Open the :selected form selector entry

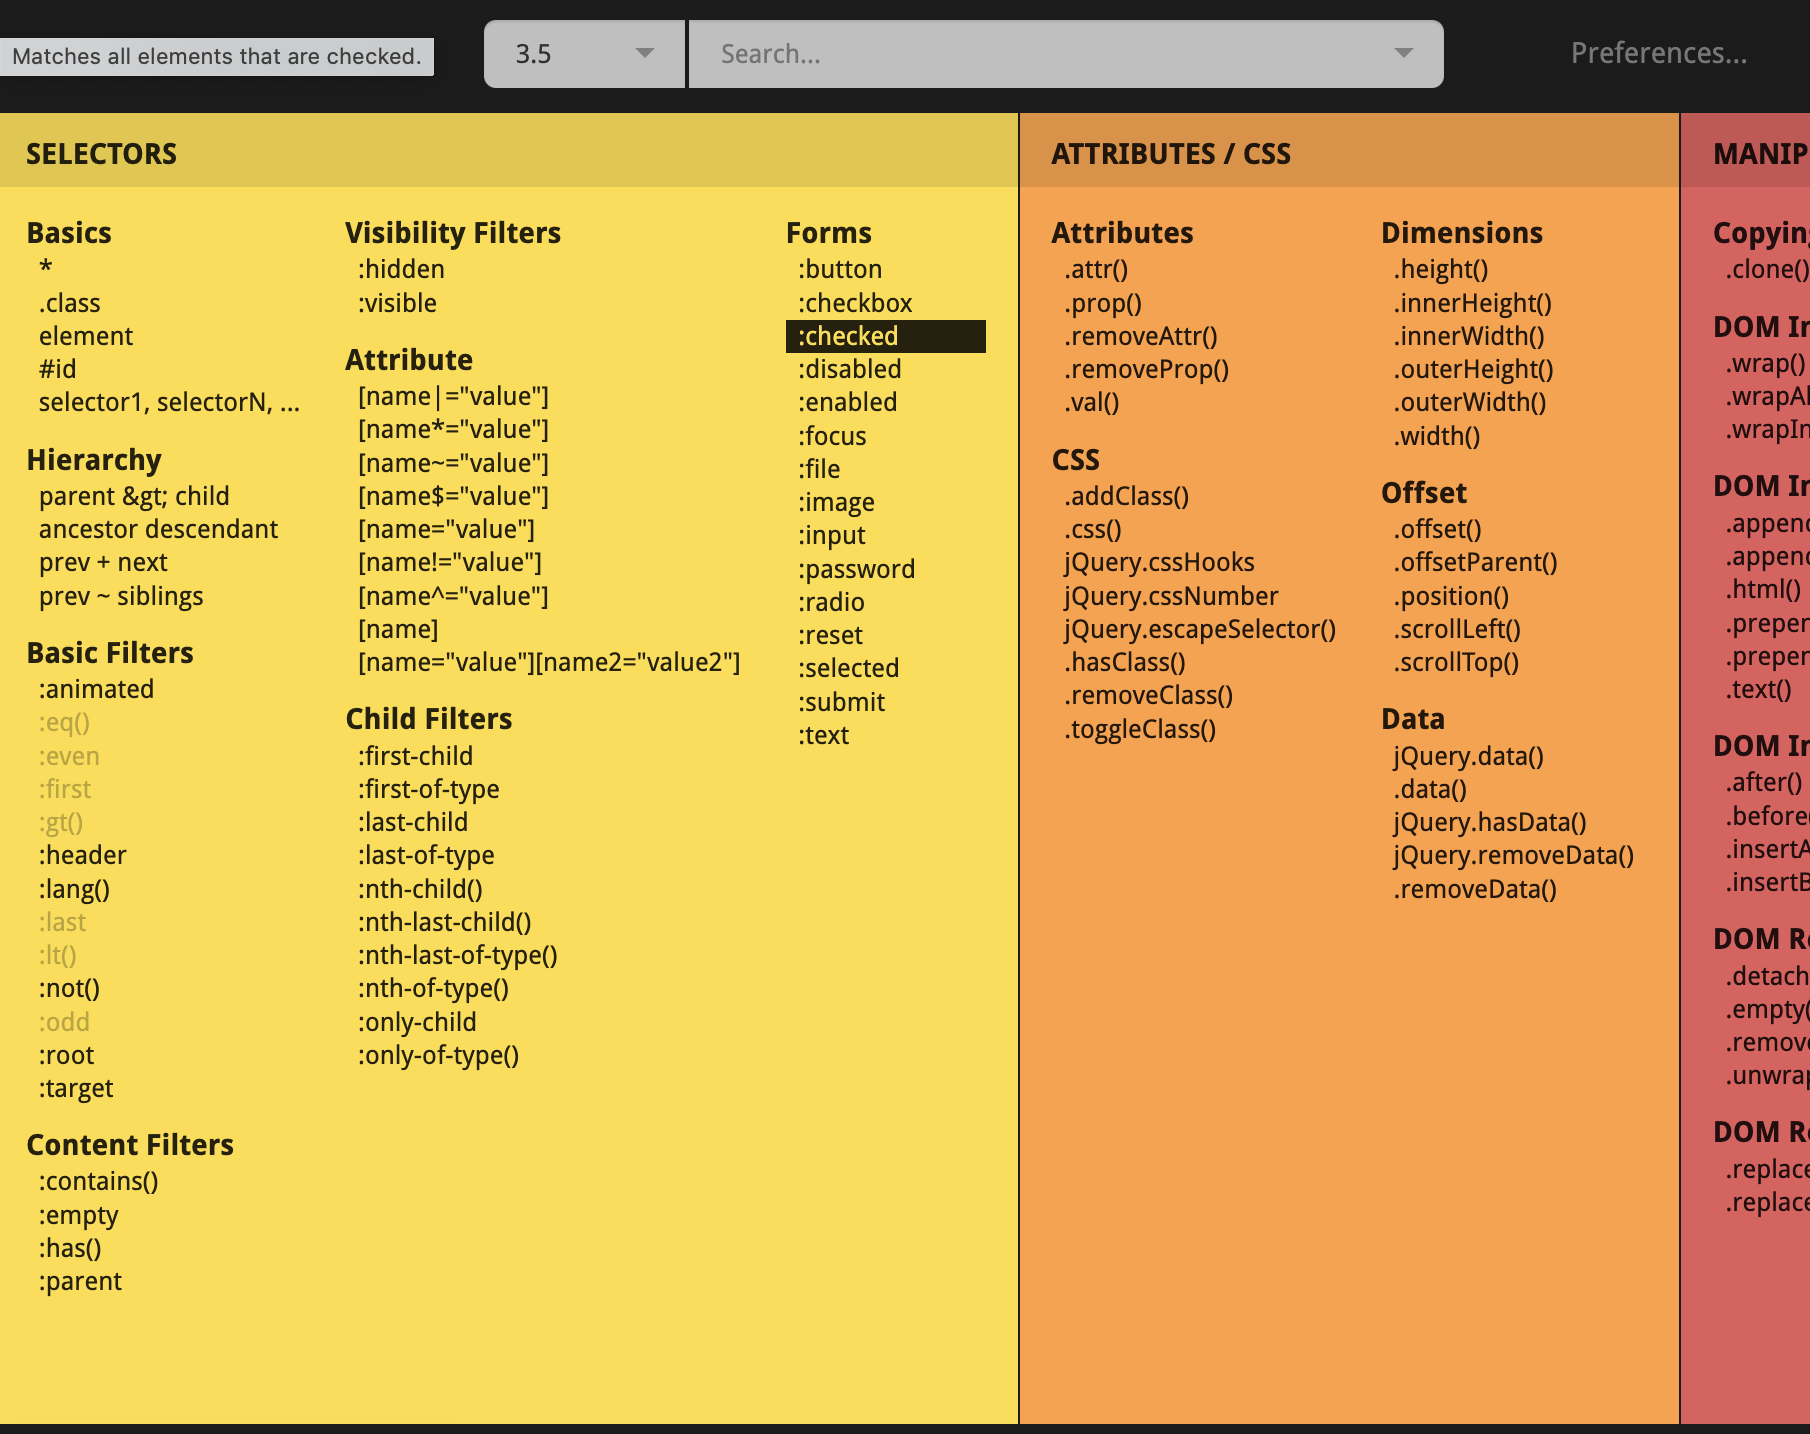tap(848, 668)
